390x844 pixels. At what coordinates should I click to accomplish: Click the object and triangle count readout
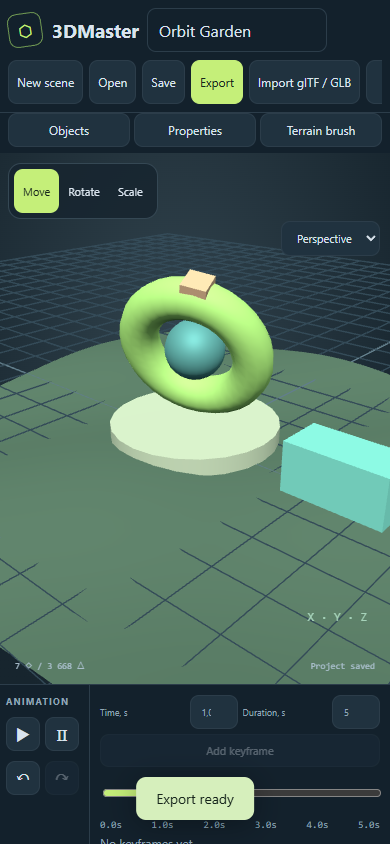point(49,666)
